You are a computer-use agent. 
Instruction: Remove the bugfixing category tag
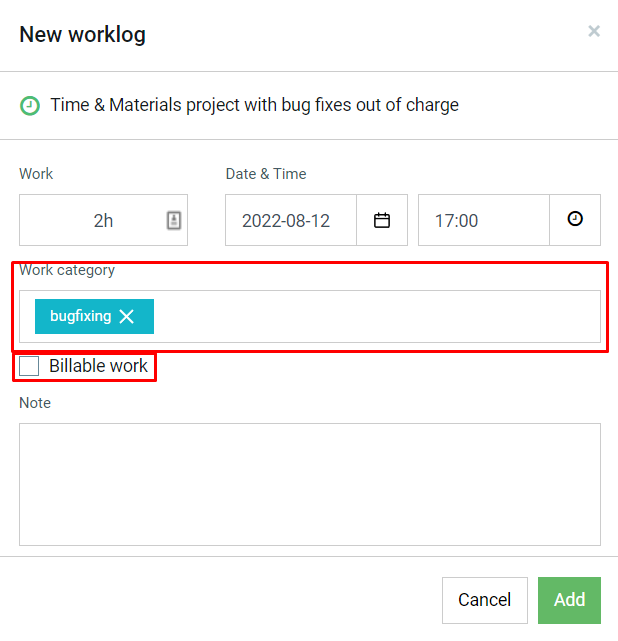point(126,316)
